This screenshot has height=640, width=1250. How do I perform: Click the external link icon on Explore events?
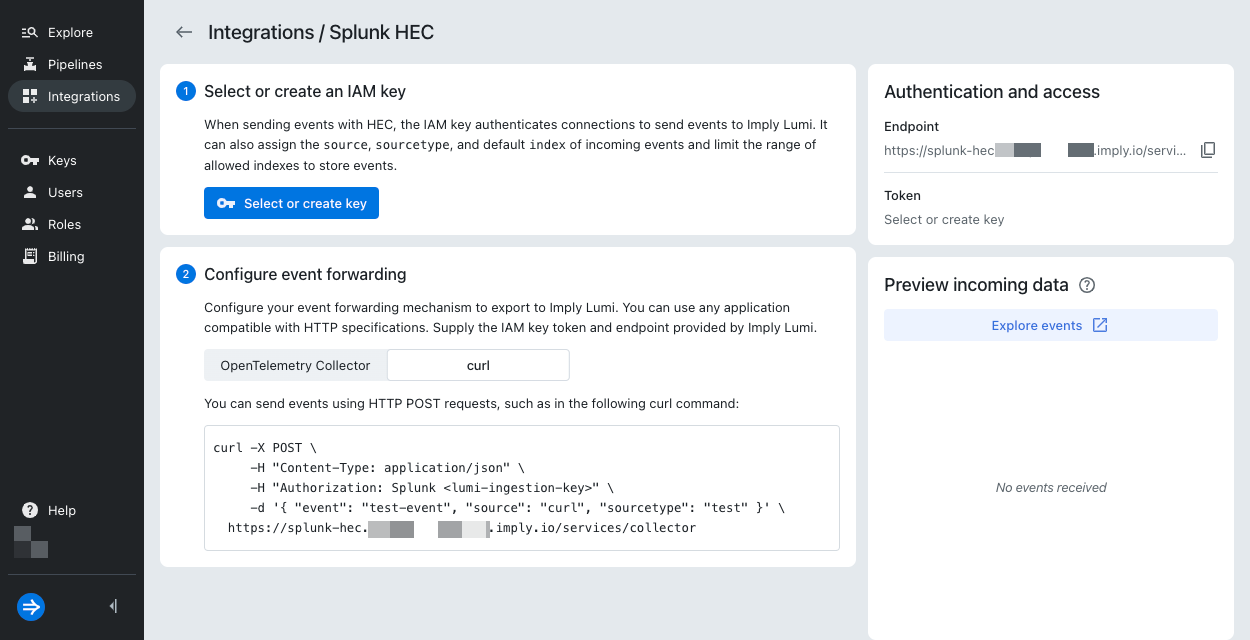[1100, 325]
